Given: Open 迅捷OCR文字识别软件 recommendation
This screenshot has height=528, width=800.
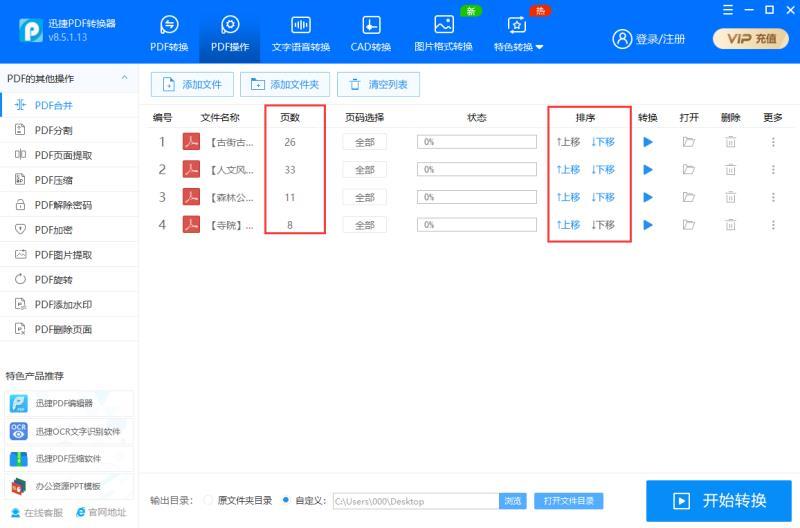Looking at the screenshot, I should (x=69, y=432).
